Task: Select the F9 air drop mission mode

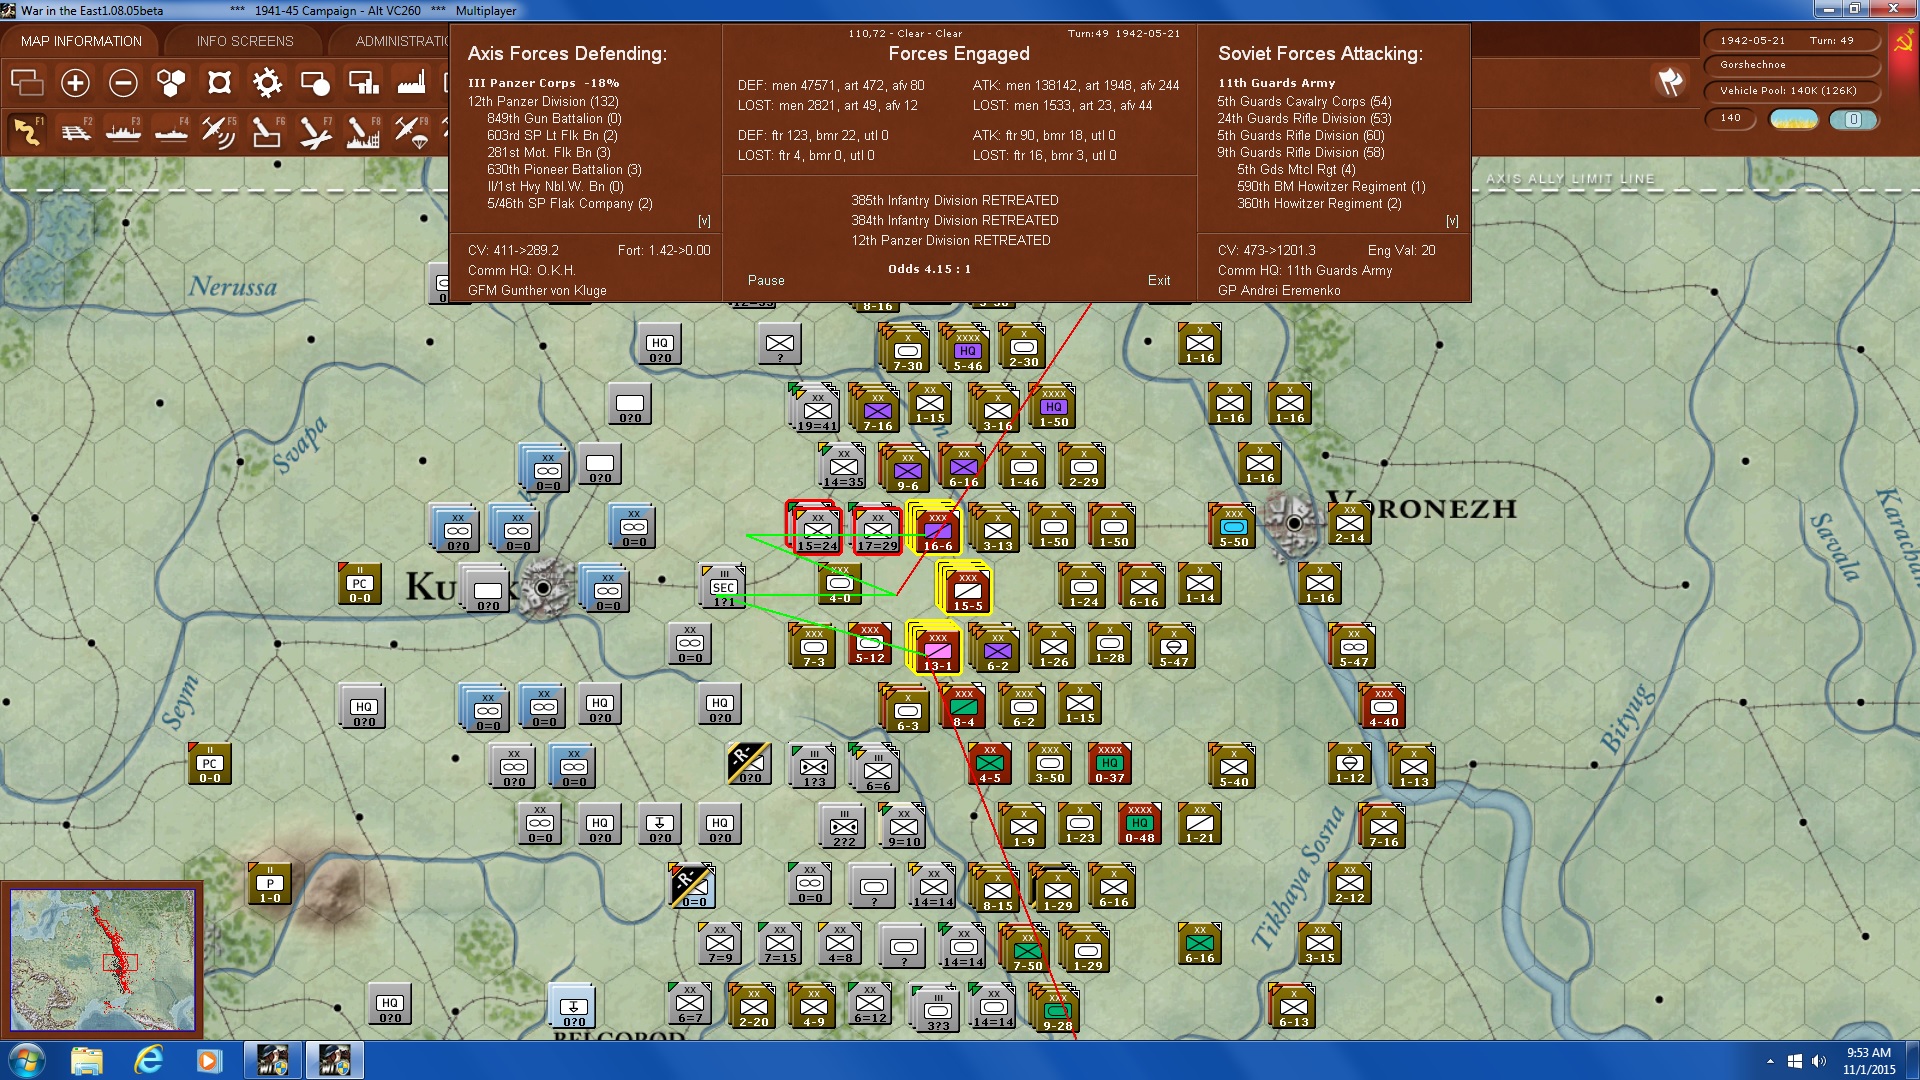Action: coord(410,131)
